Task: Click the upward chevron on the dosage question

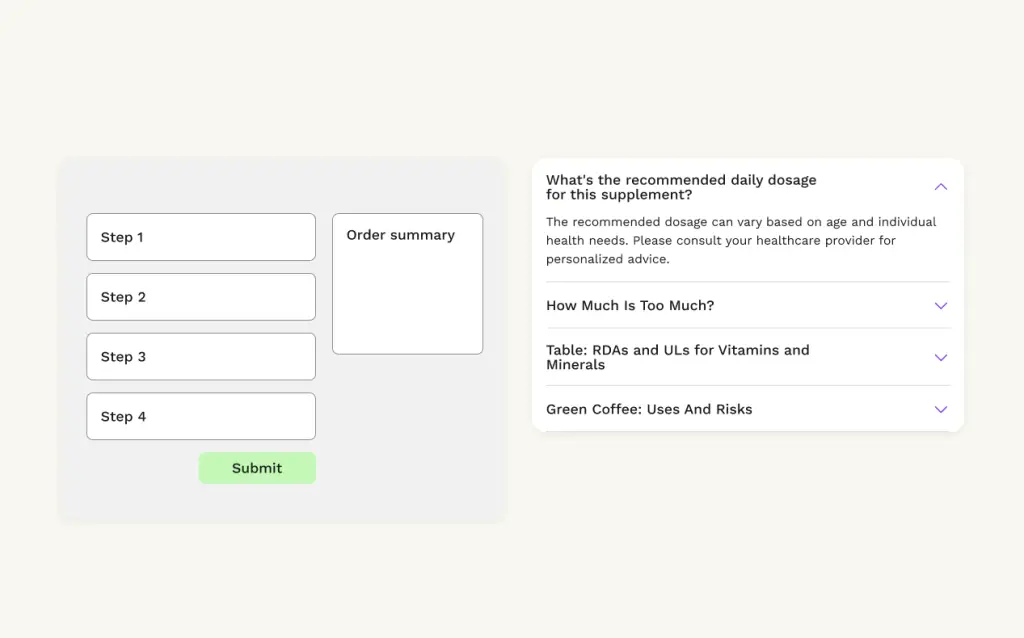Action: tap(940, 187)
